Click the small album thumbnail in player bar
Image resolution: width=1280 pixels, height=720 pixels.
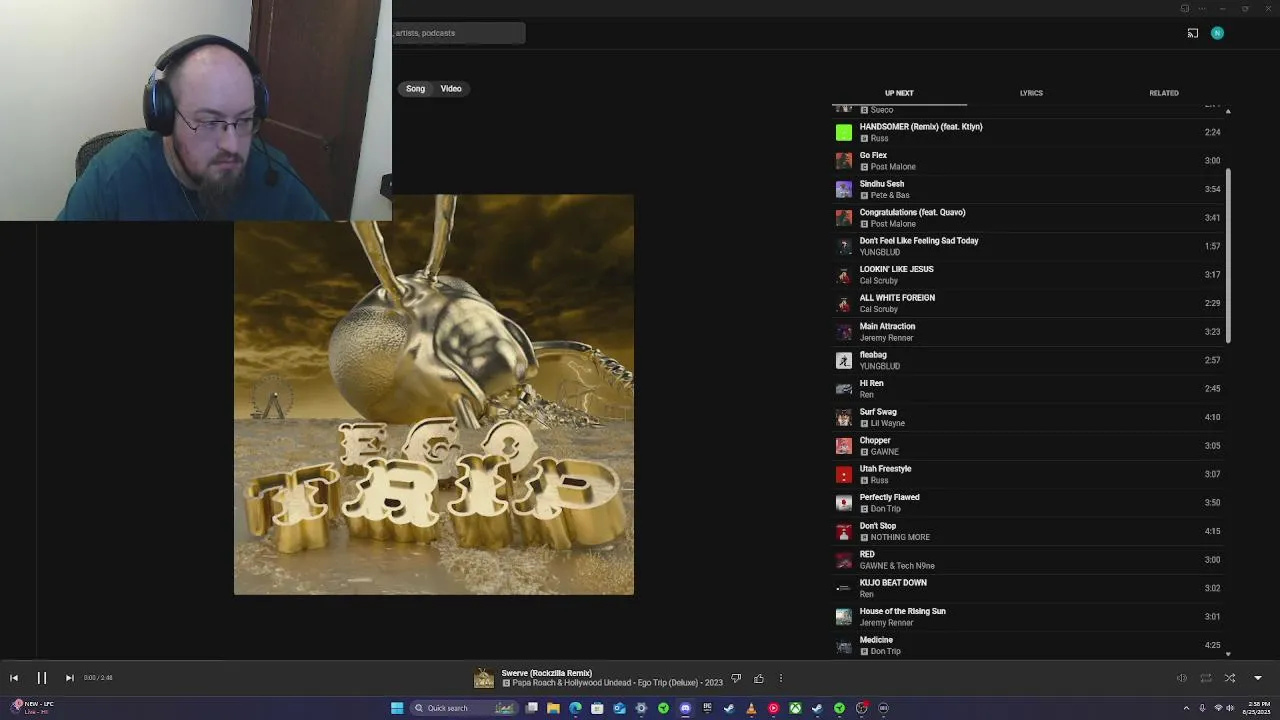tap(484, 679)
